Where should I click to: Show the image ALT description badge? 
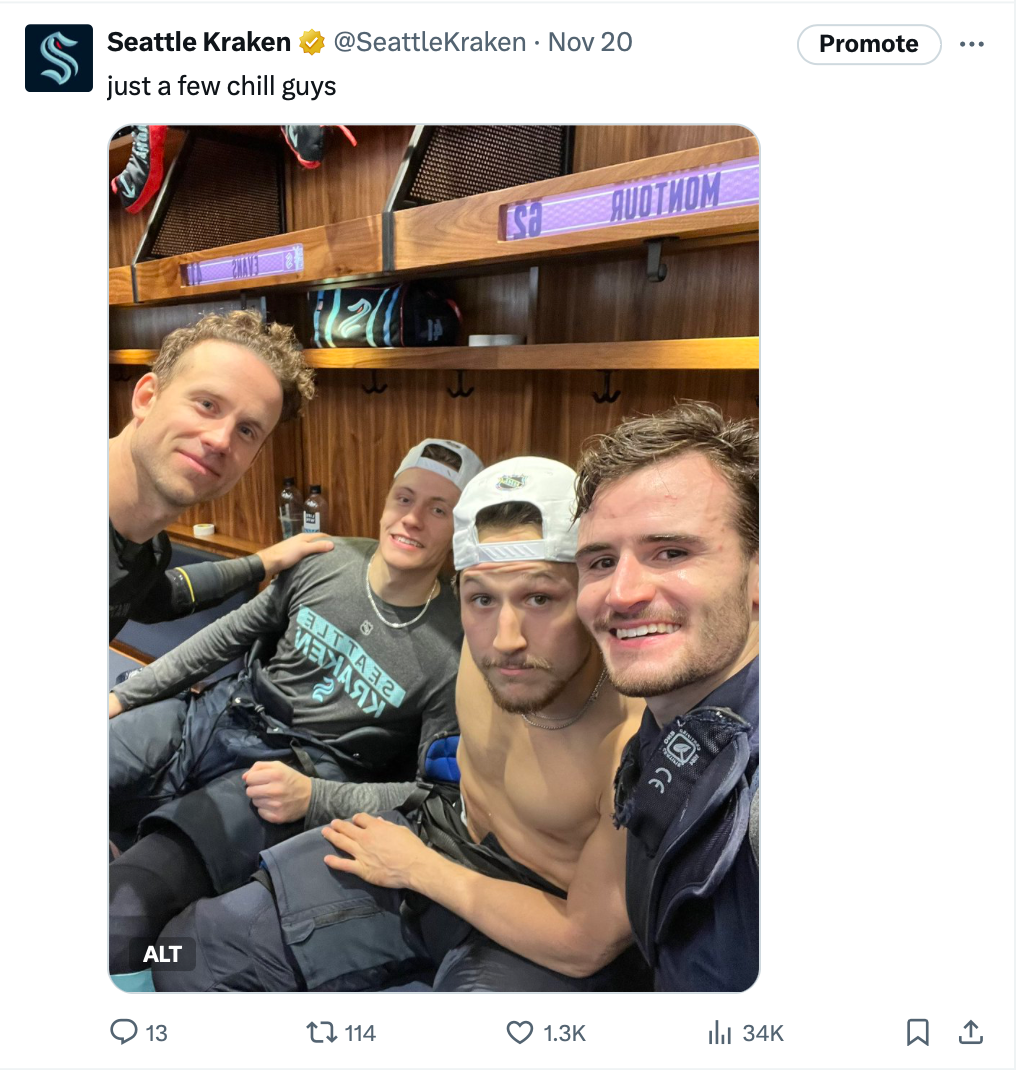tap(162, 953)
